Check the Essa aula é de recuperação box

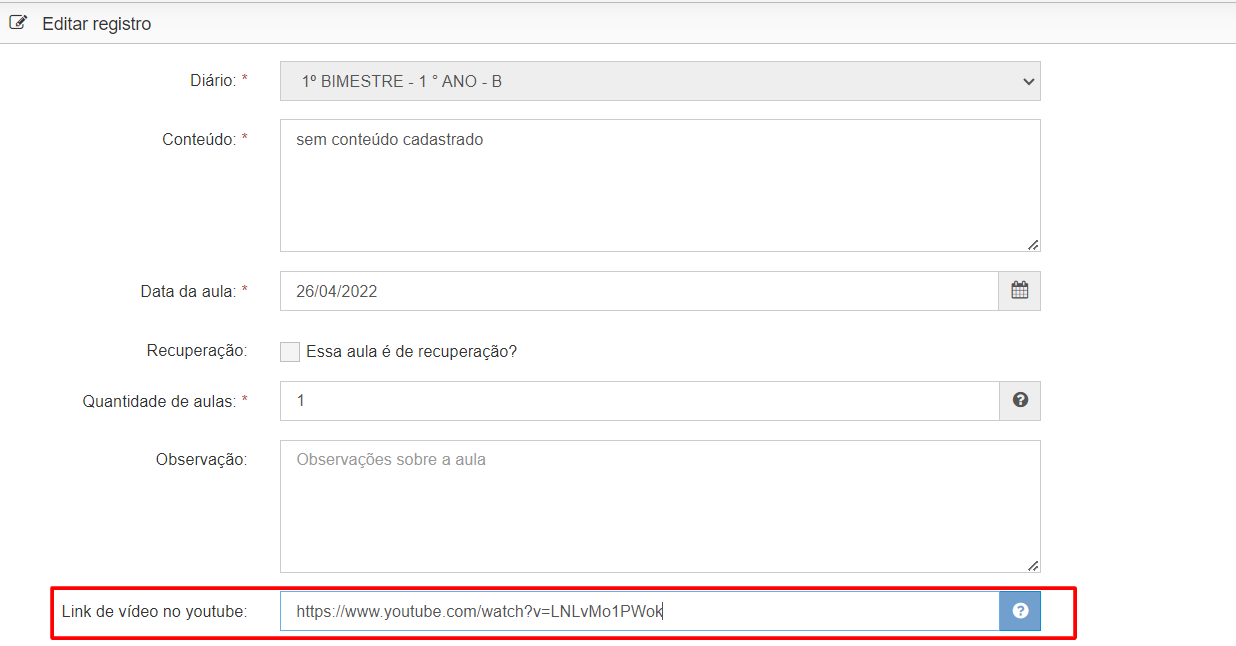coord(290,351)
